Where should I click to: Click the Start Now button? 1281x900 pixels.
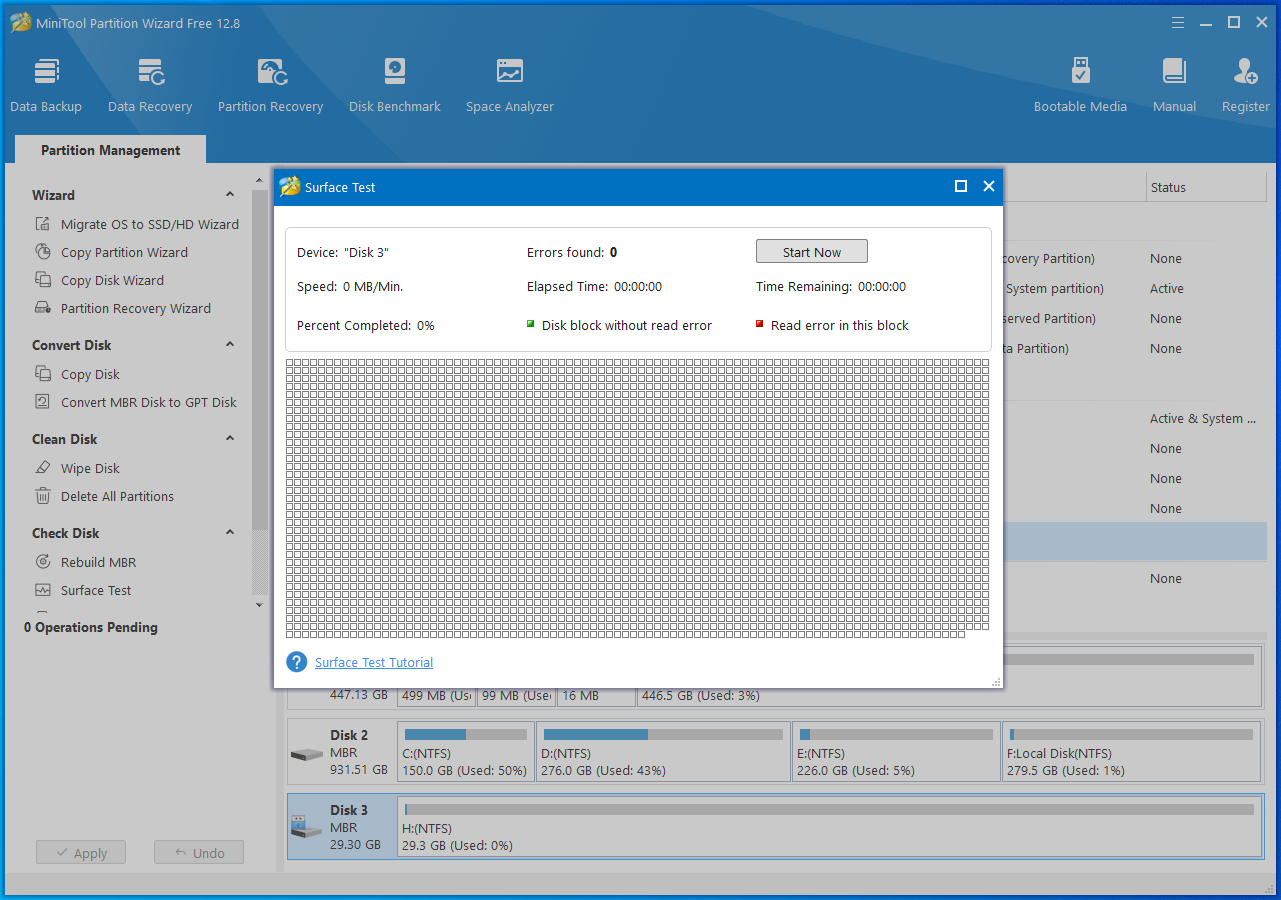(x=812, y=252)
